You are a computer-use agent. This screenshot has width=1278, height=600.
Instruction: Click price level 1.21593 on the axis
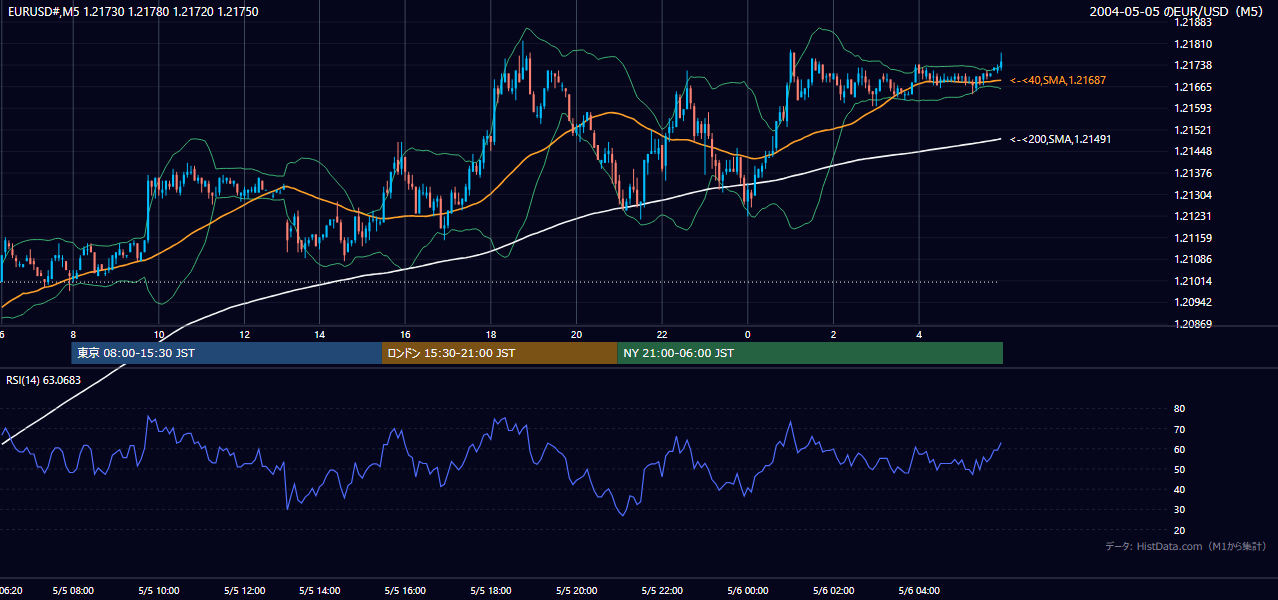coord(1194,108)
